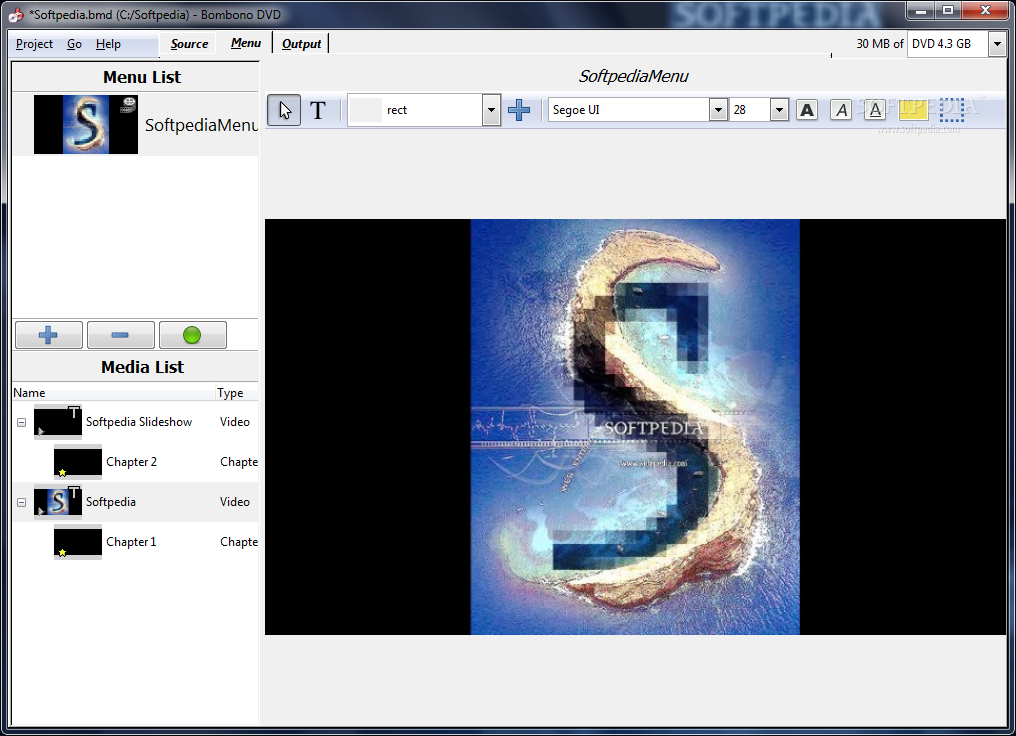This screenshot has height=736, width=1016.
Task: Click the Softpedia Slideshow video thumbnail
Action: point(58,422)
